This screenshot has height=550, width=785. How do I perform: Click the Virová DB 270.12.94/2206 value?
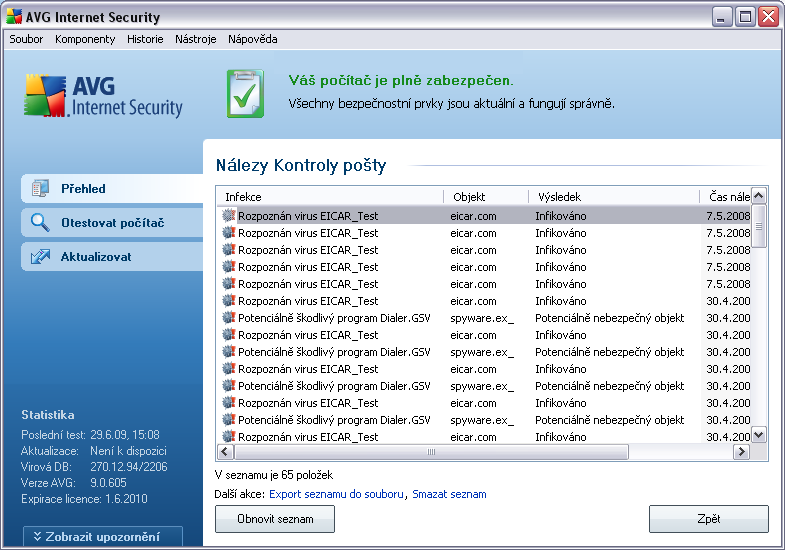[x=129, y=466]
